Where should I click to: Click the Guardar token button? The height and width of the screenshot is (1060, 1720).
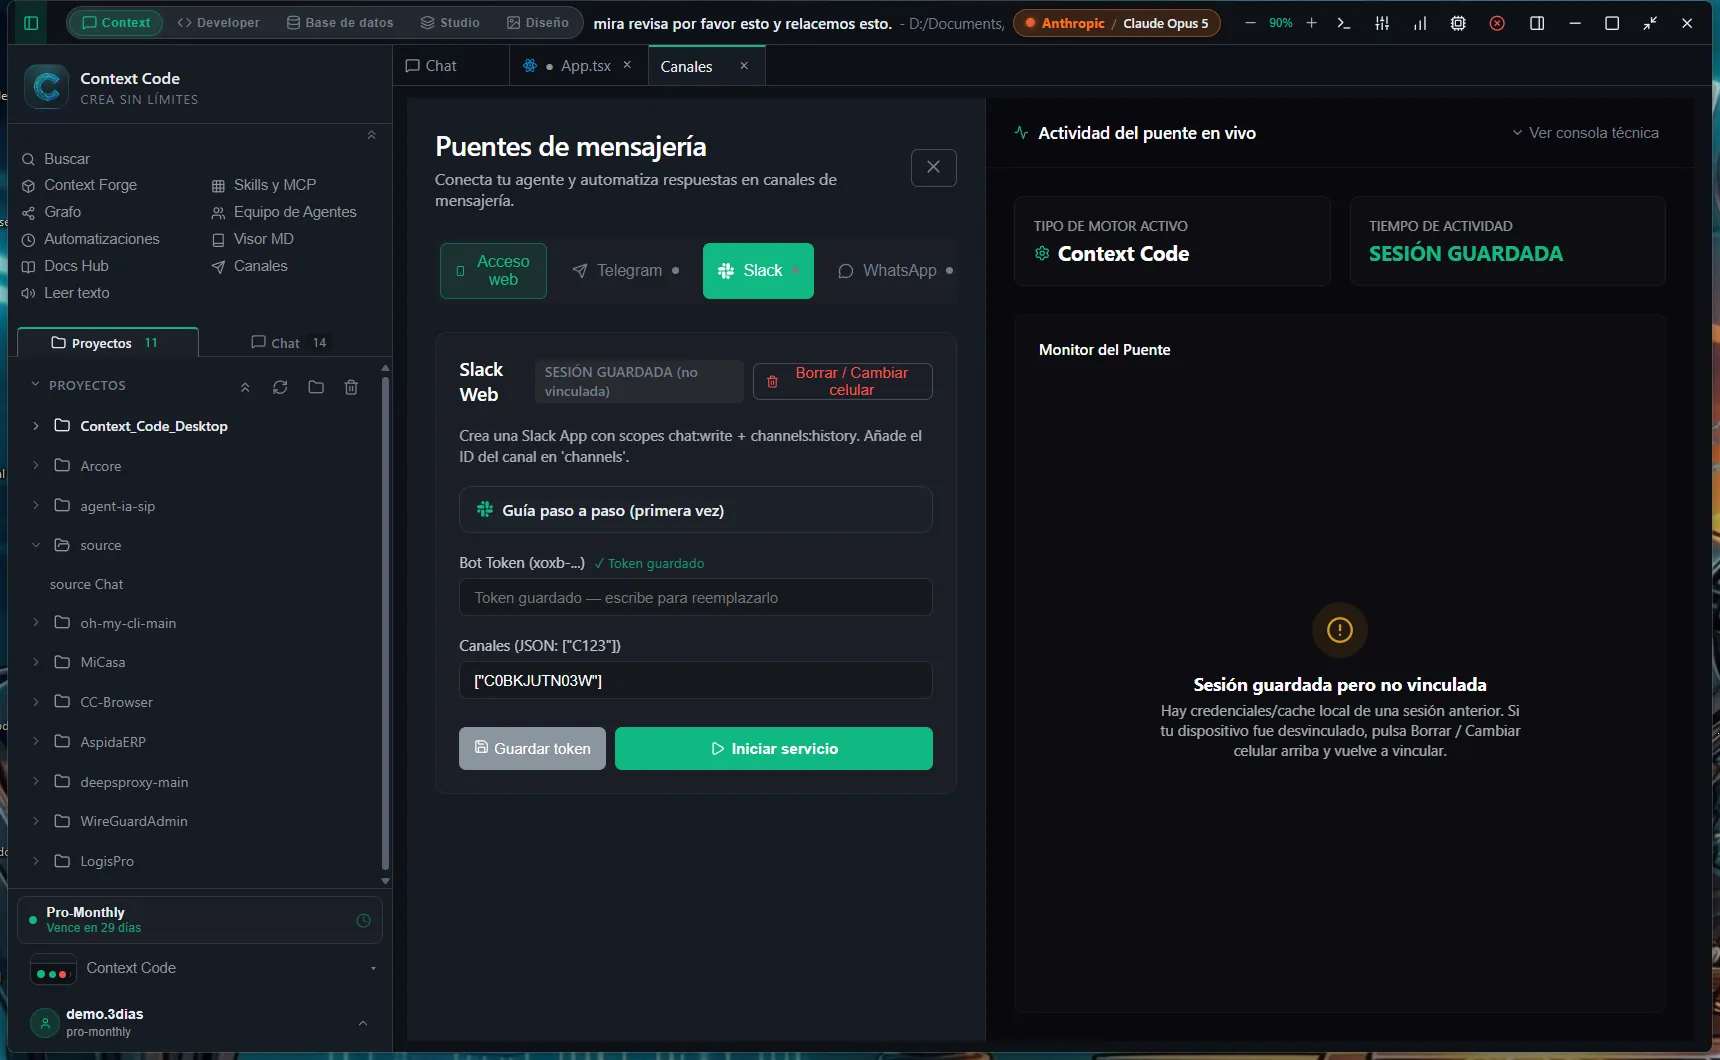(x=532, y=748)
